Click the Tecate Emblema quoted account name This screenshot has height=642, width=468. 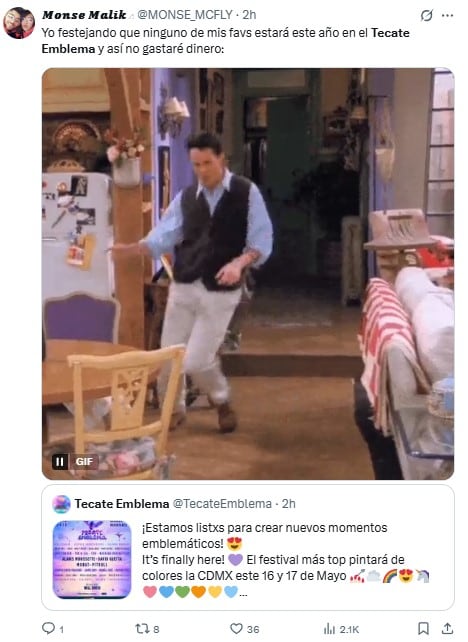[x=122, y=504]
